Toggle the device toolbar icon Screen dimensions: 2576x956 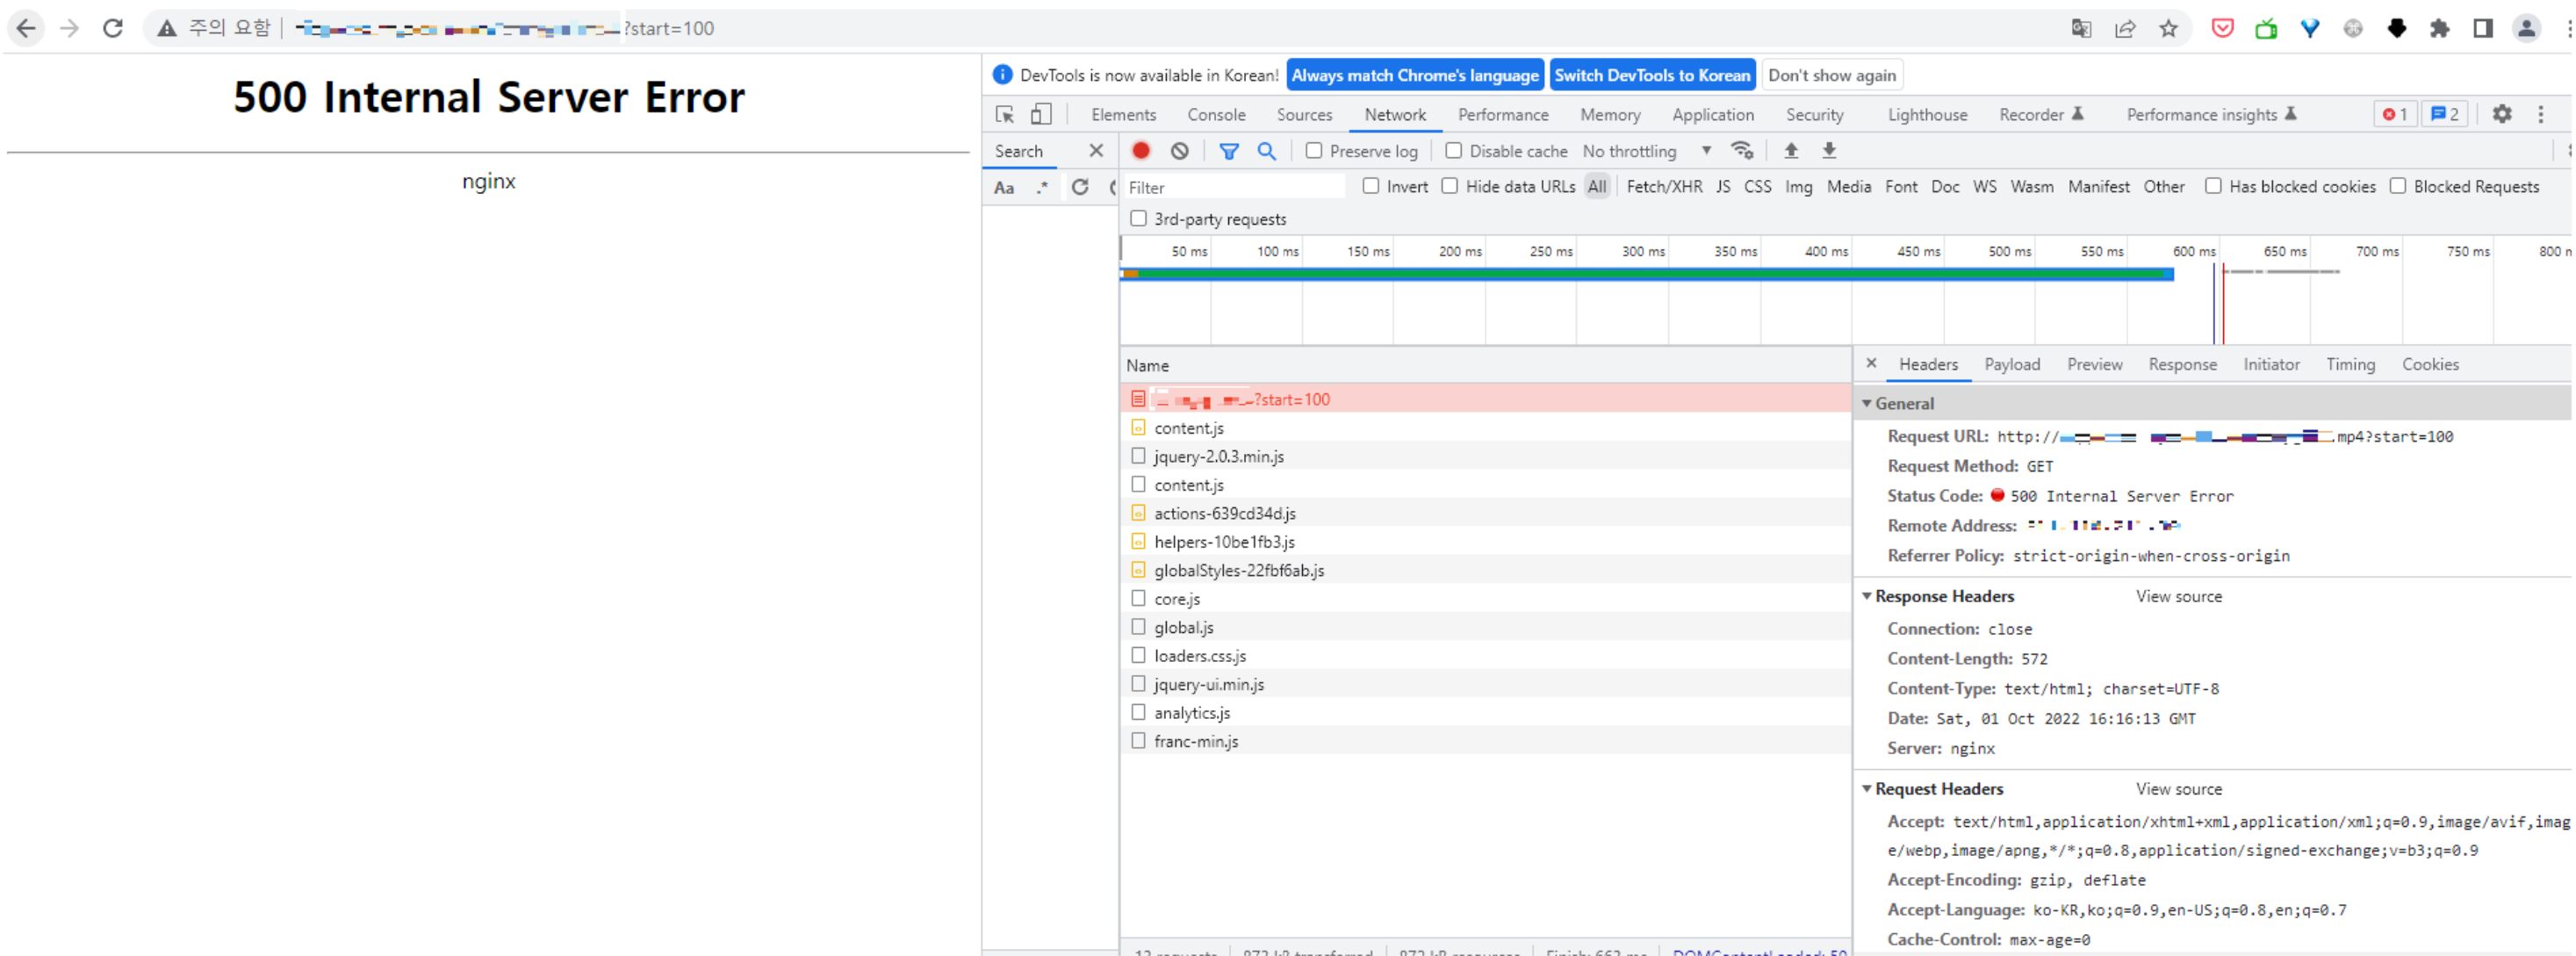(1040, 115)
